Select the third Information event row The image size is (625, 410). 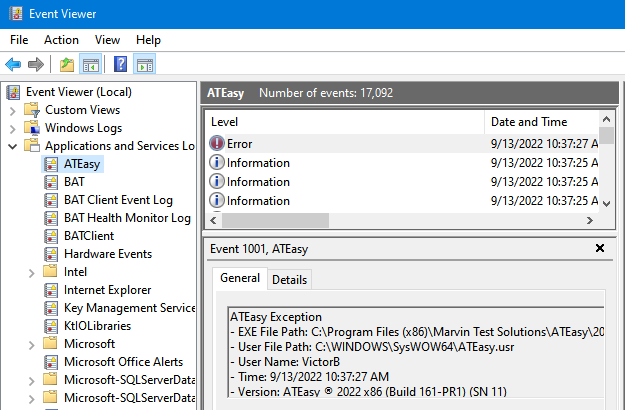[403, 201]
